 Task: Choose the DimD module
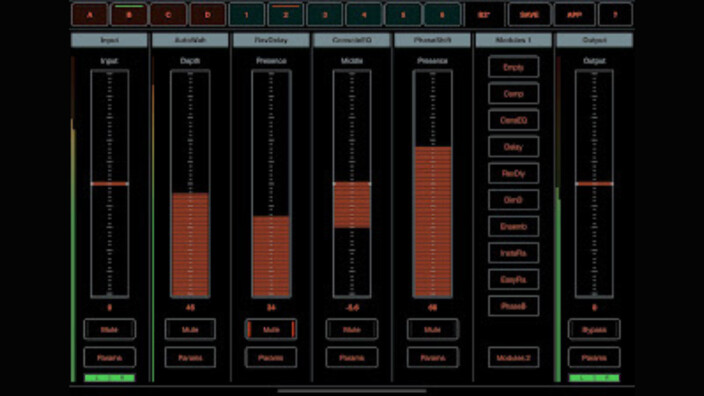(x=513, y=200)
